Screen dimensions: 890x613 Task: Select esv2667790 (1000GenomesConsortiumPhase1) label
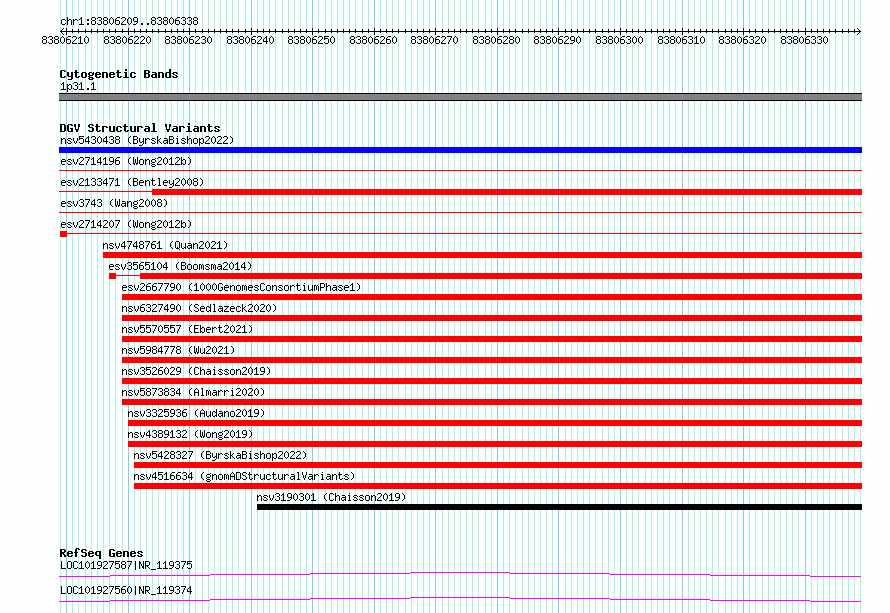pos(241,287)
